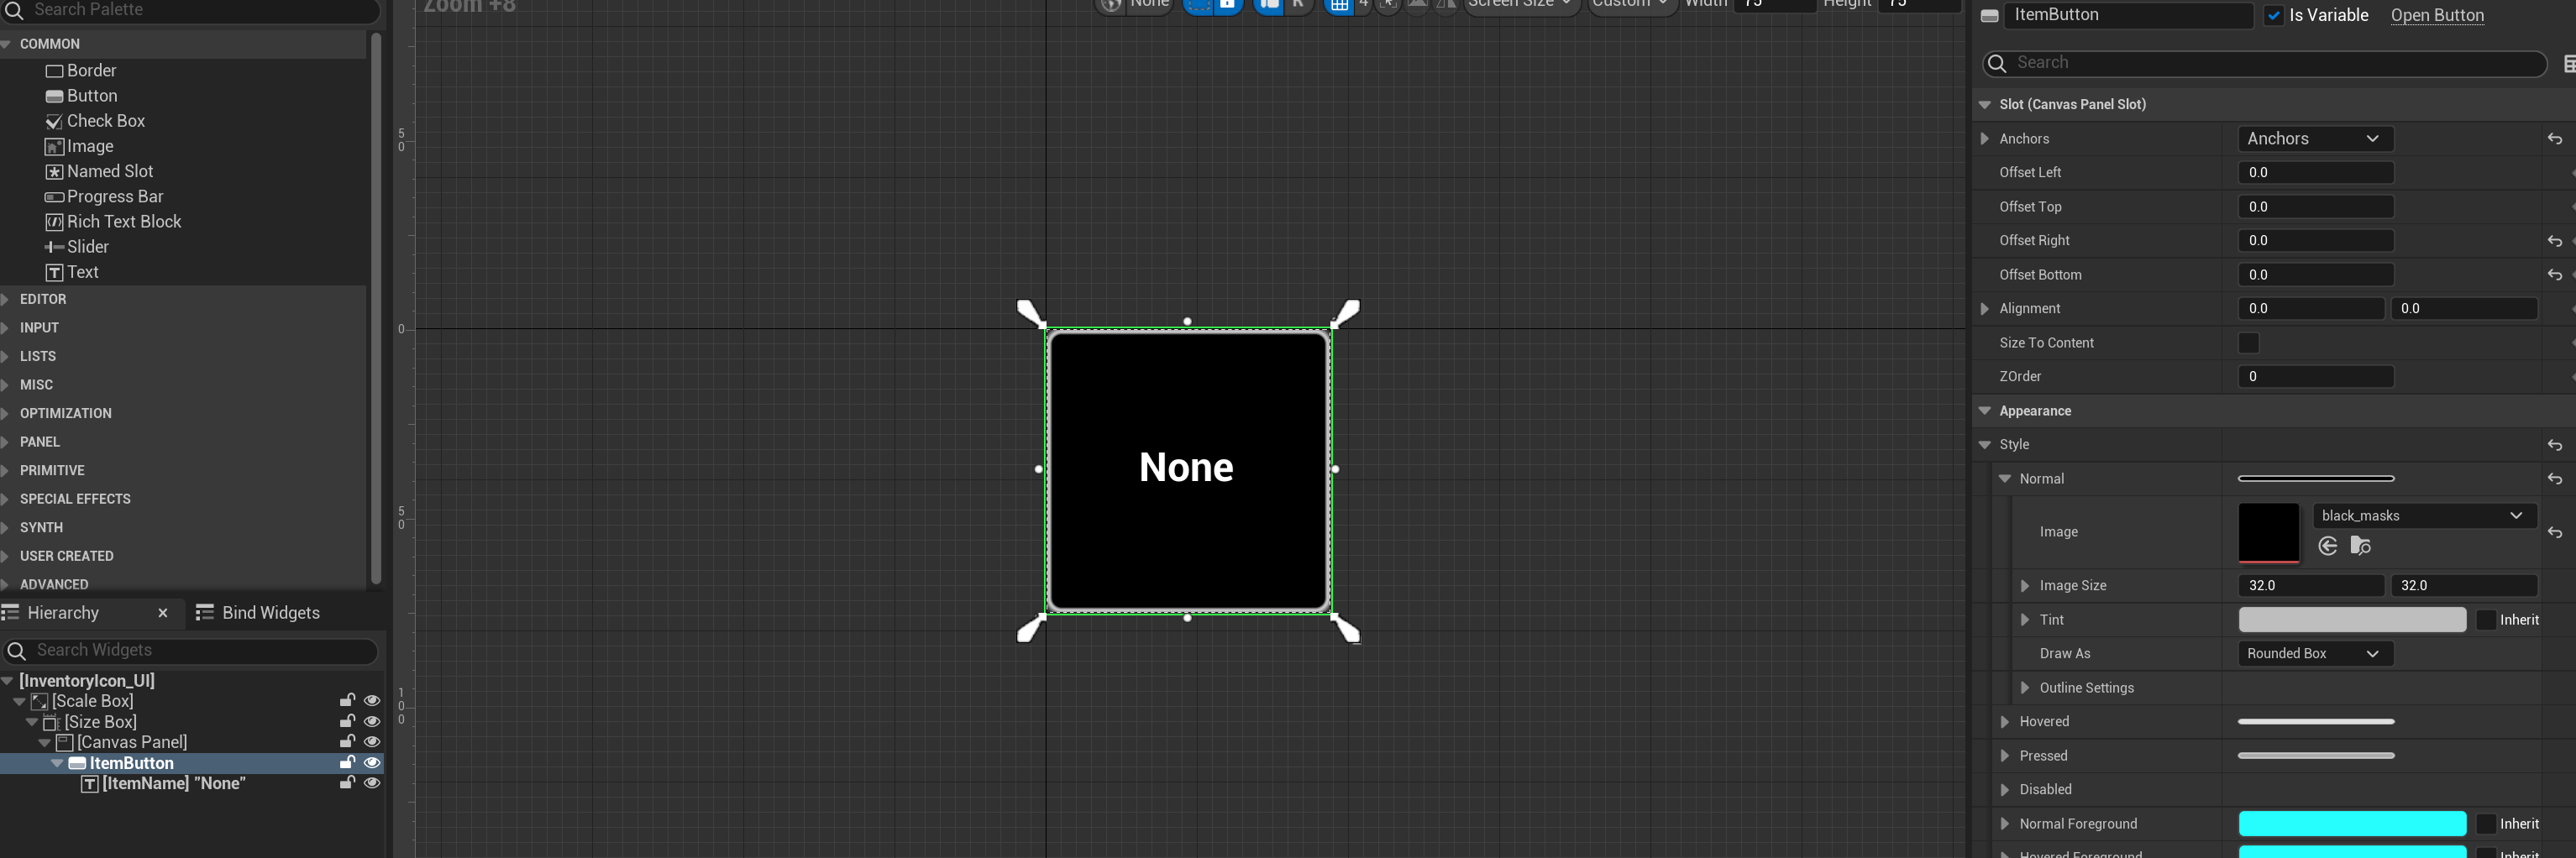Click the Size Box icon in the hierarchy
The height and width of the screenshot is (858, 2576).
52,722
